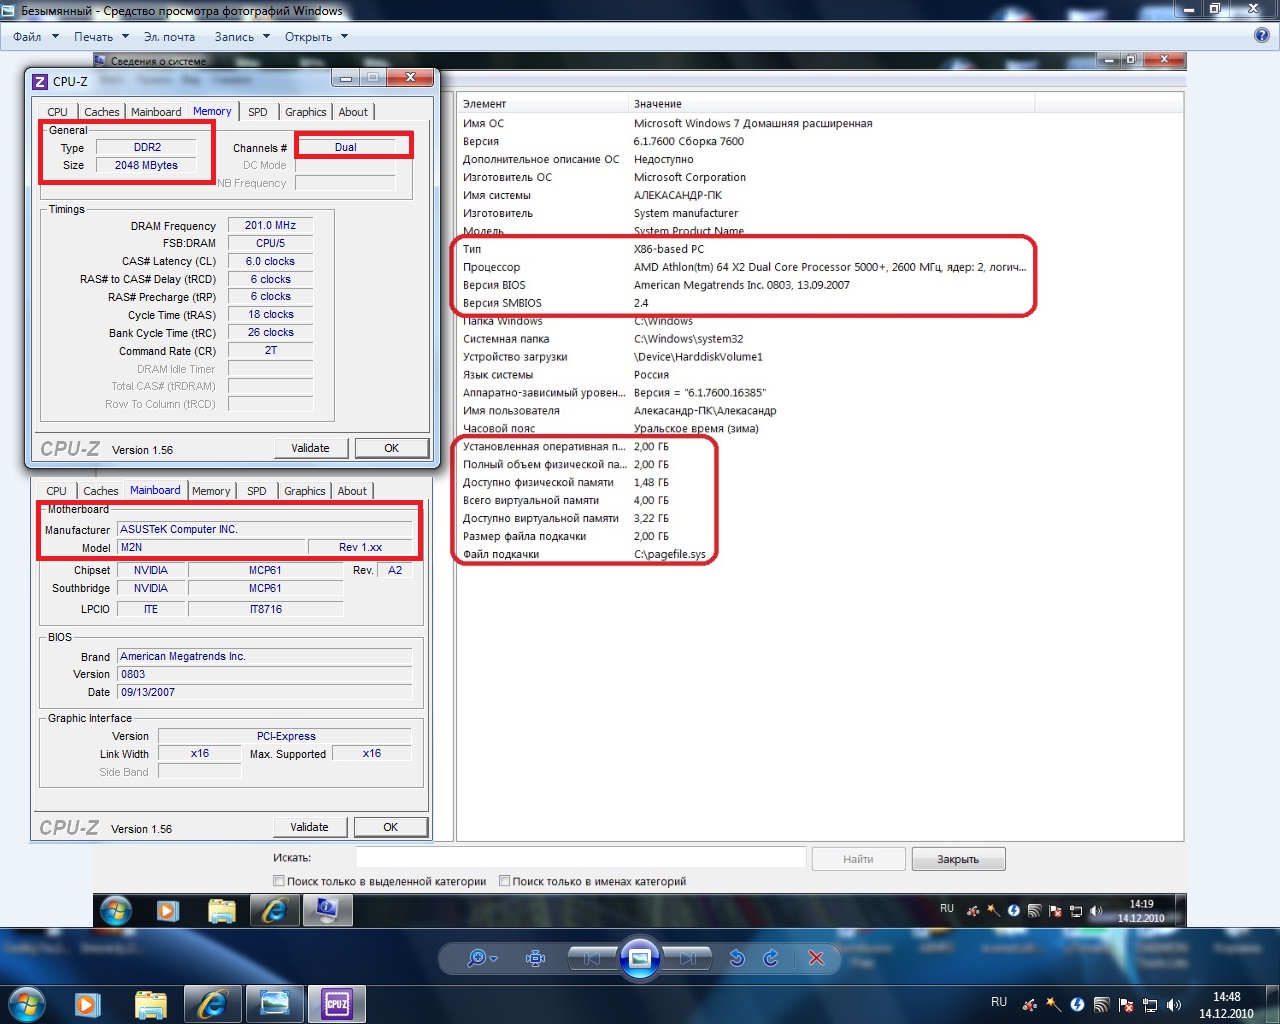Viewport: 1280px width, 1024px height.
Task: Open Photo Viewer help question-mark icon
Action: (x=1262, y=36)
